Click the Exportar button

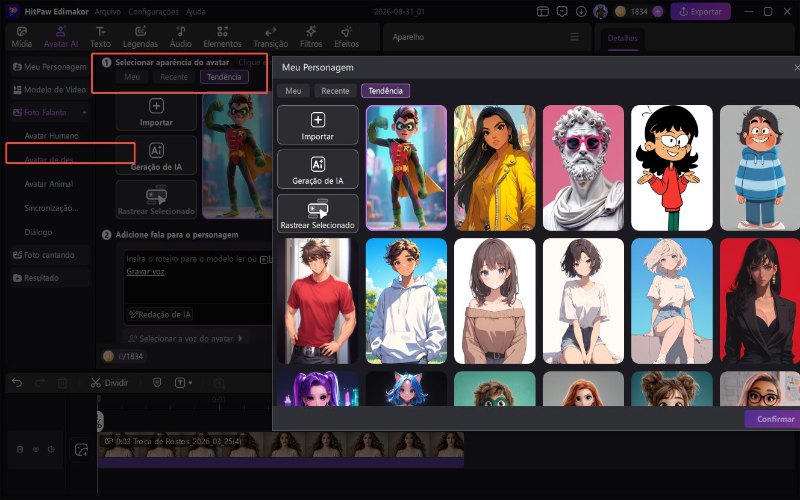point(700,11)
